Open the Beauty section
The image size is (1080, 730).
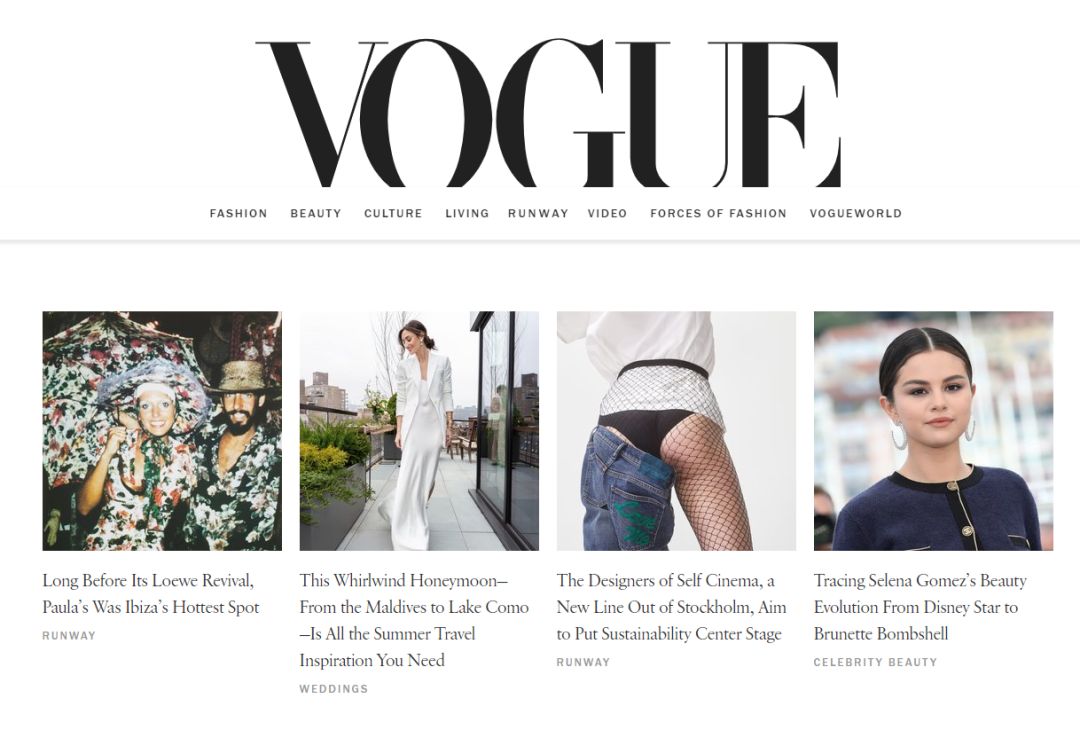pyautogui.click(x=315, y=213)
